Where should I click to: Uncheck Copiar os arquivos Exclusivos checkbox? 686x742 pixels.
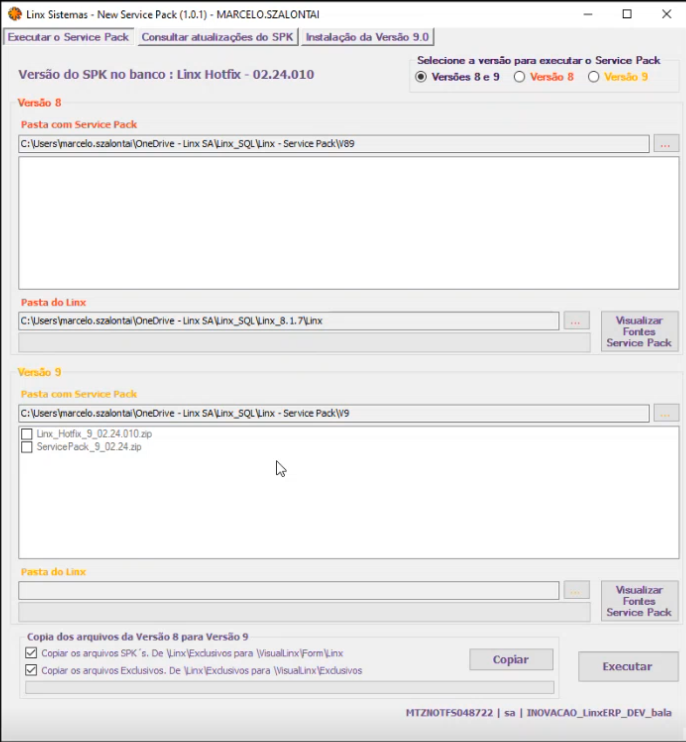[31, 670]
